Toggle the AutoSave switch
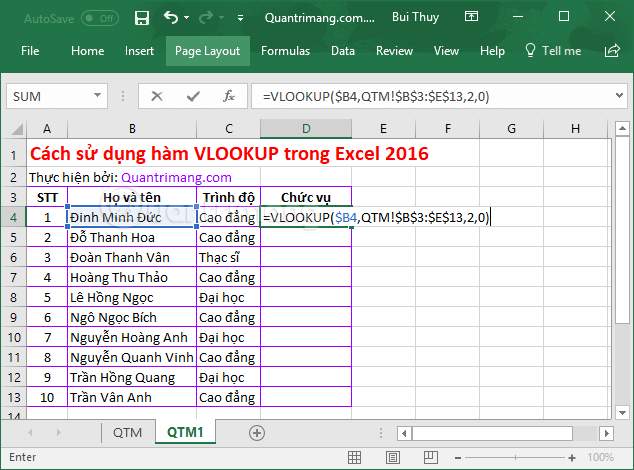 point(100,19)
